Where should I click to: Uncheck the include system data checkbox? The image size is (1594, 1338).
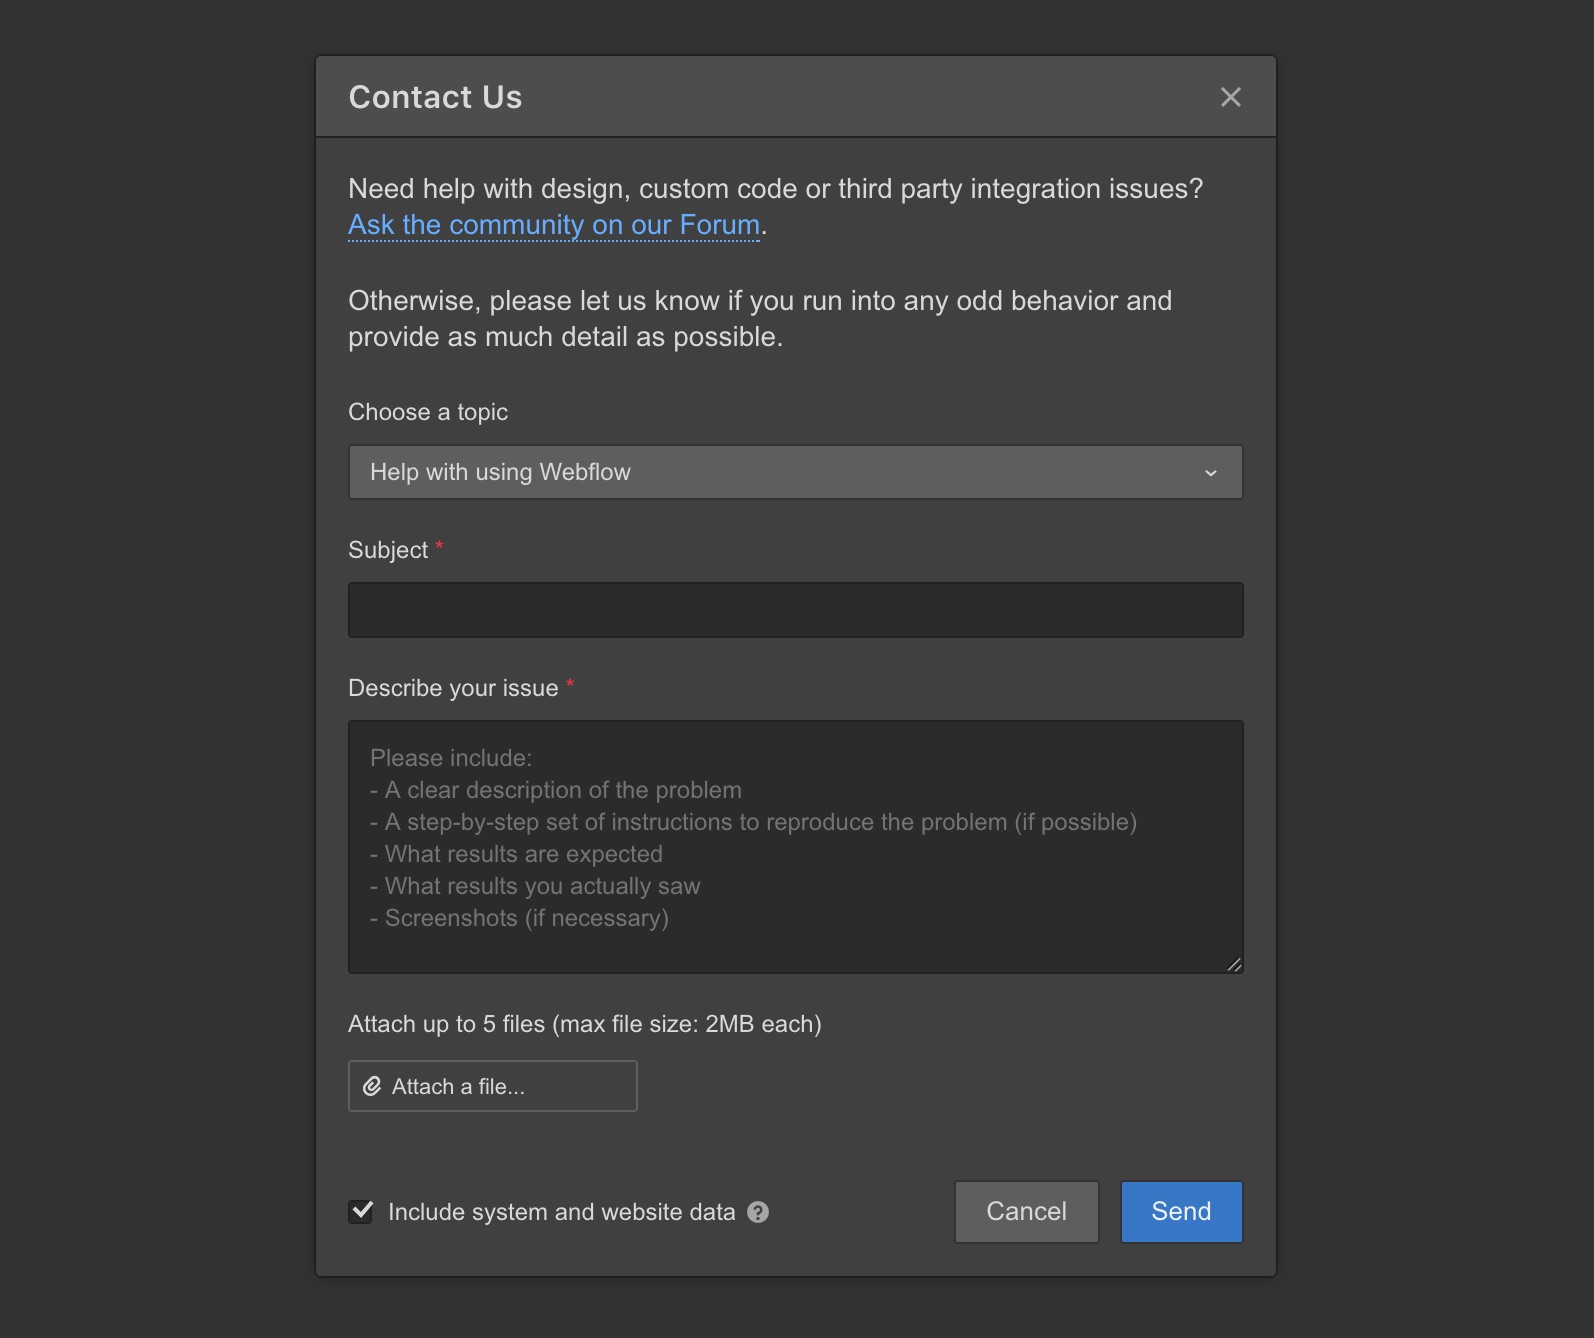pyautogui.click(x=361, y=1212)
